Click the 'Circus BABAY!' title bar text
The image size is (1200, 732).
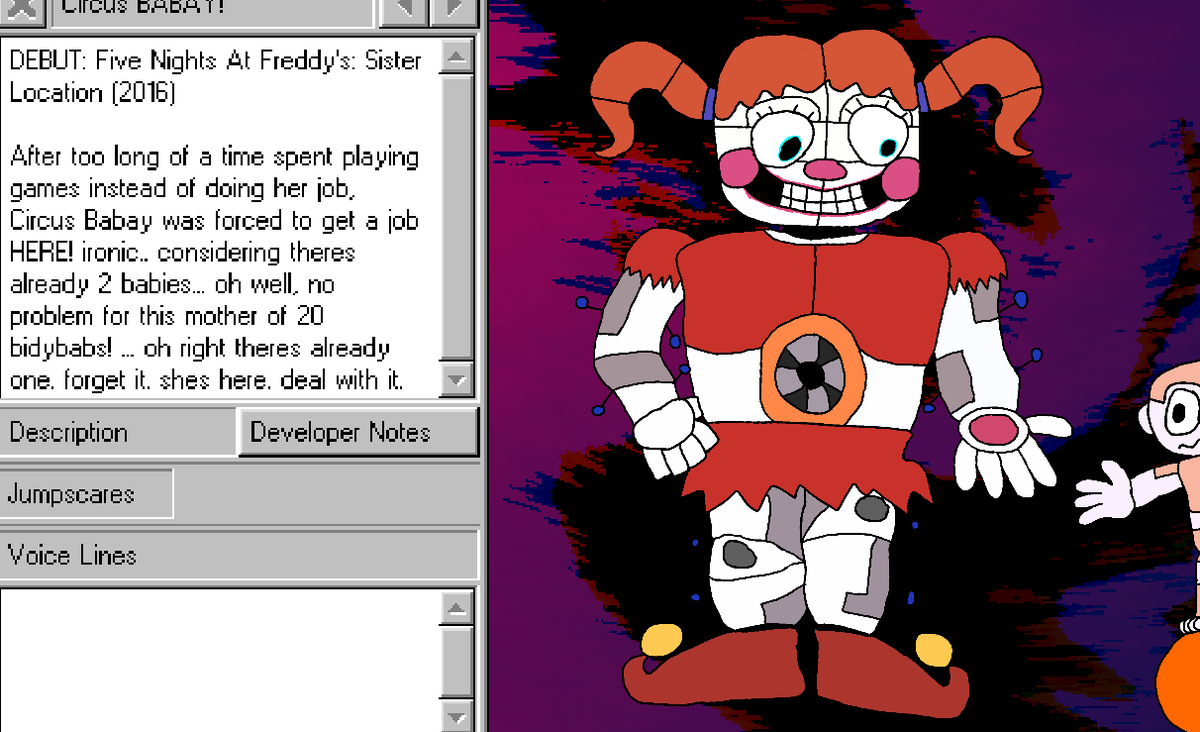[x=142, y=9]
